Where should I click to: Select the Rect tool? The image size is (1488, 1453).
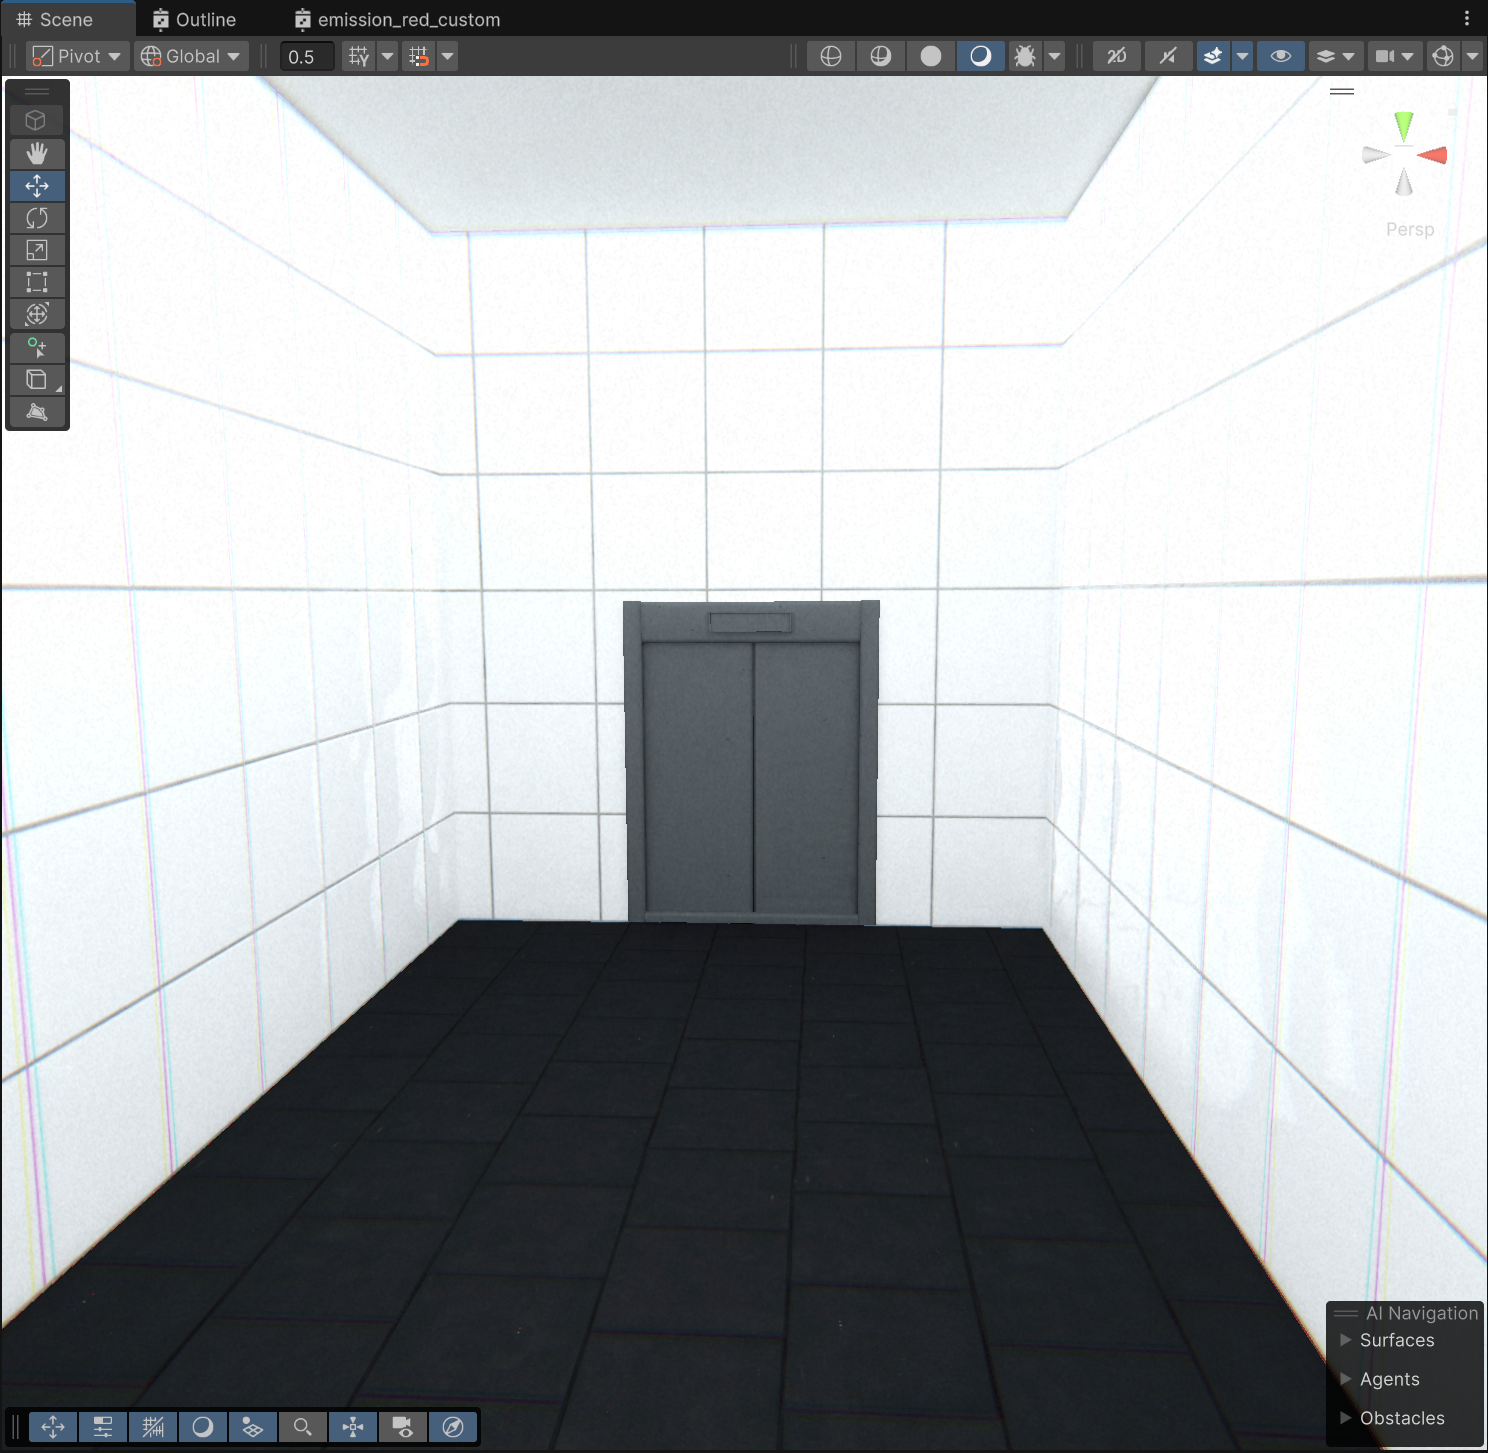pos(37,282)
